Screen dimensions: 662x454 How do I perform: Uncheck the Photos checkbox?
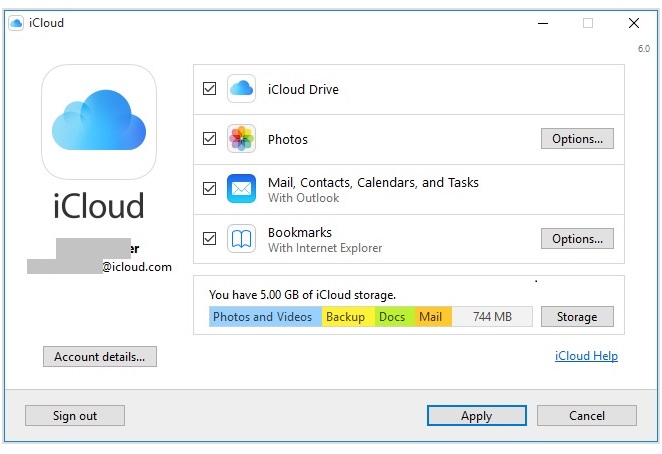pyautogui.click(x=209, y=139)
